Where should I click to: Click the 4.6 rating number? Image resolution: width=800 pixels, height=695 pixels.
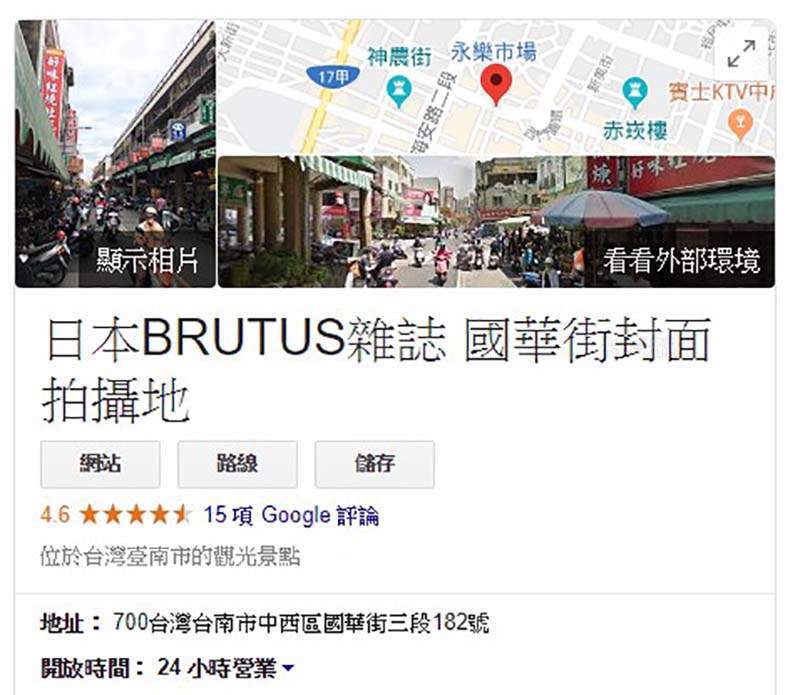click(x=55, y=514)
